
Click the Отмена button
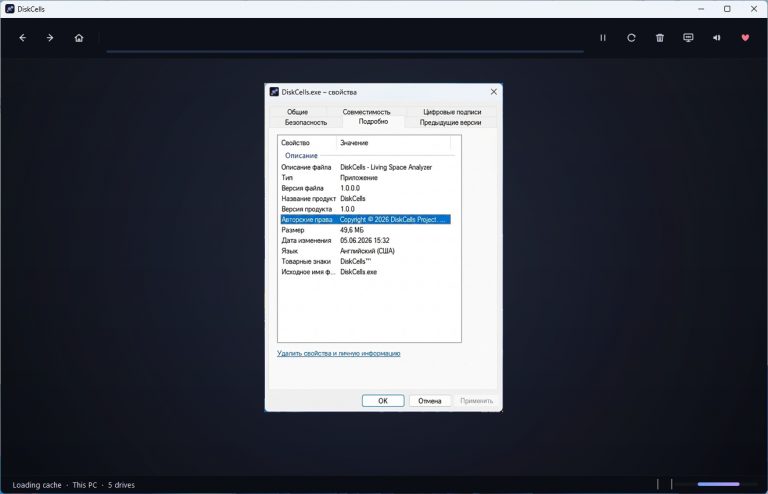[x=430, y=400]
